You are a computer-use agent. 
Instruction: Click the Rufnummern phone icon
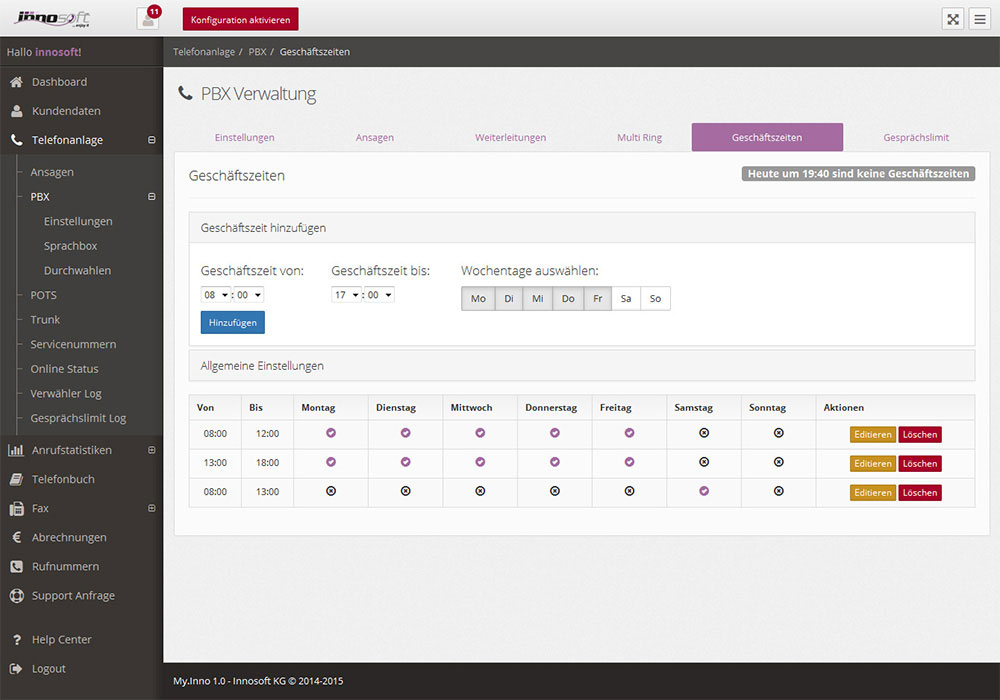17,567
